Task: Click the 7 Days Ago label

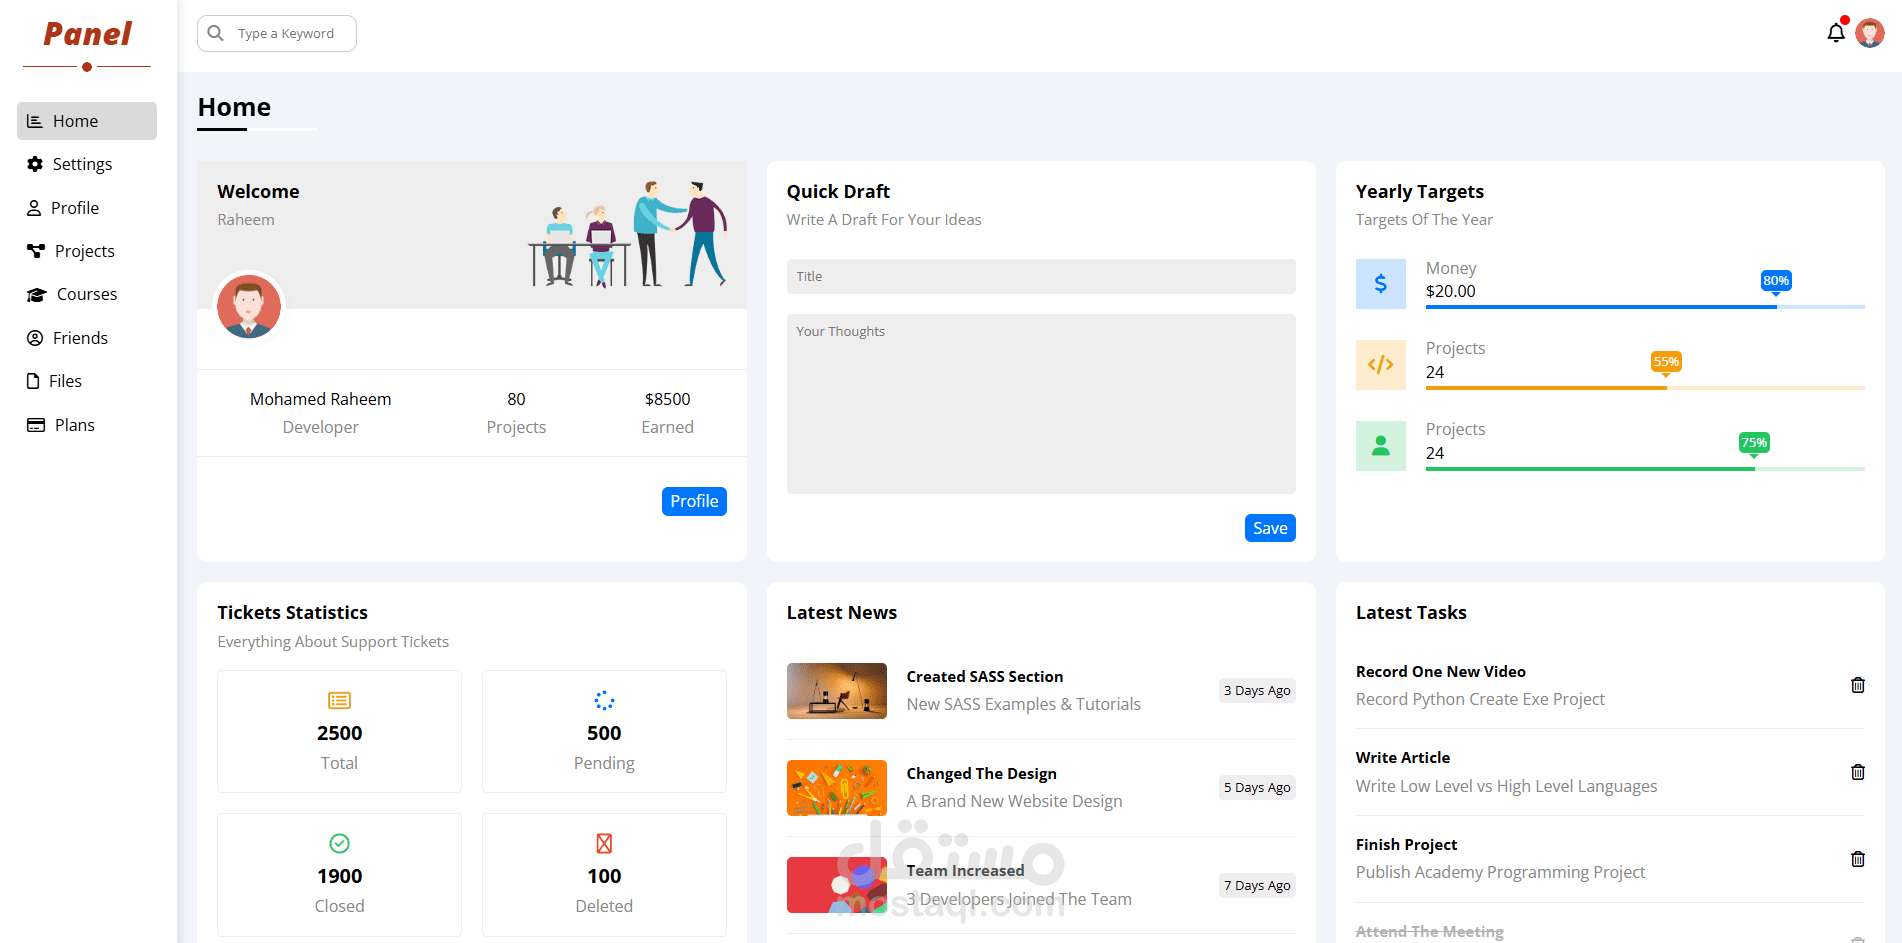Action: tap(1257, 886)
